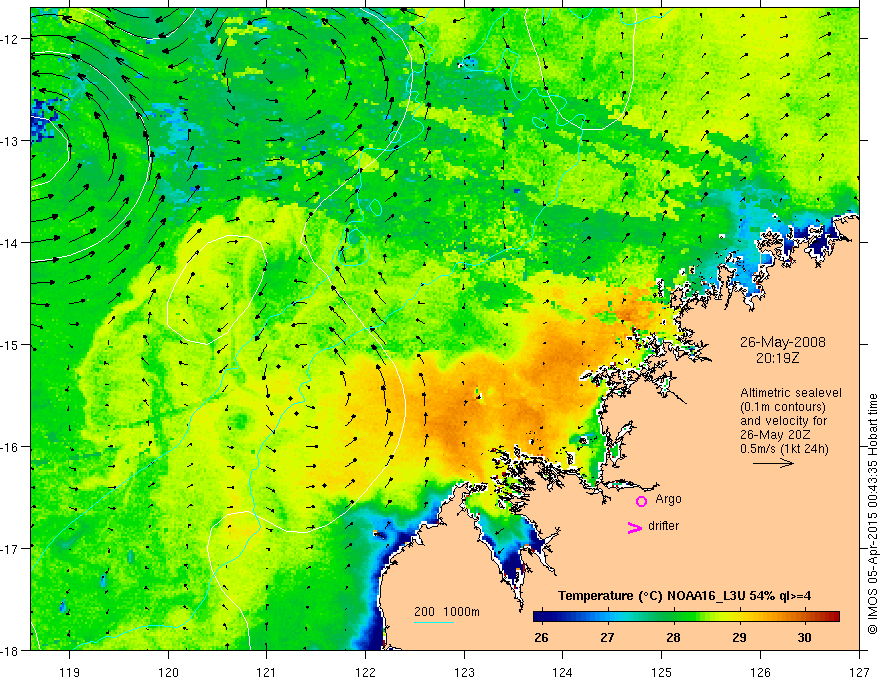Click the latitude axis label "-13"
The height and width of the screenshot is (680, 880).
tap(11, 141)
